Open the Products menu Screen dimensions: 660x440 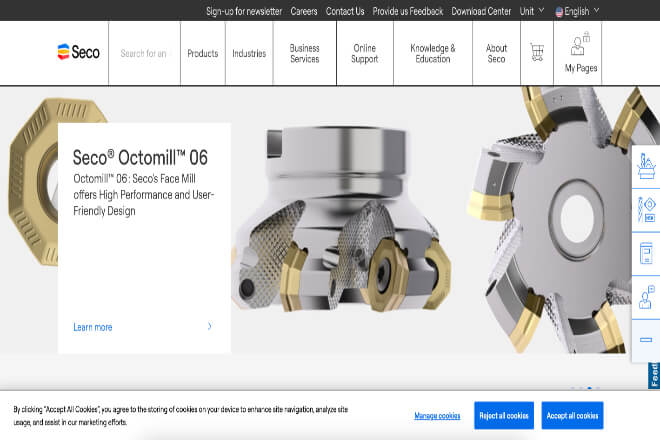point(202,53)
